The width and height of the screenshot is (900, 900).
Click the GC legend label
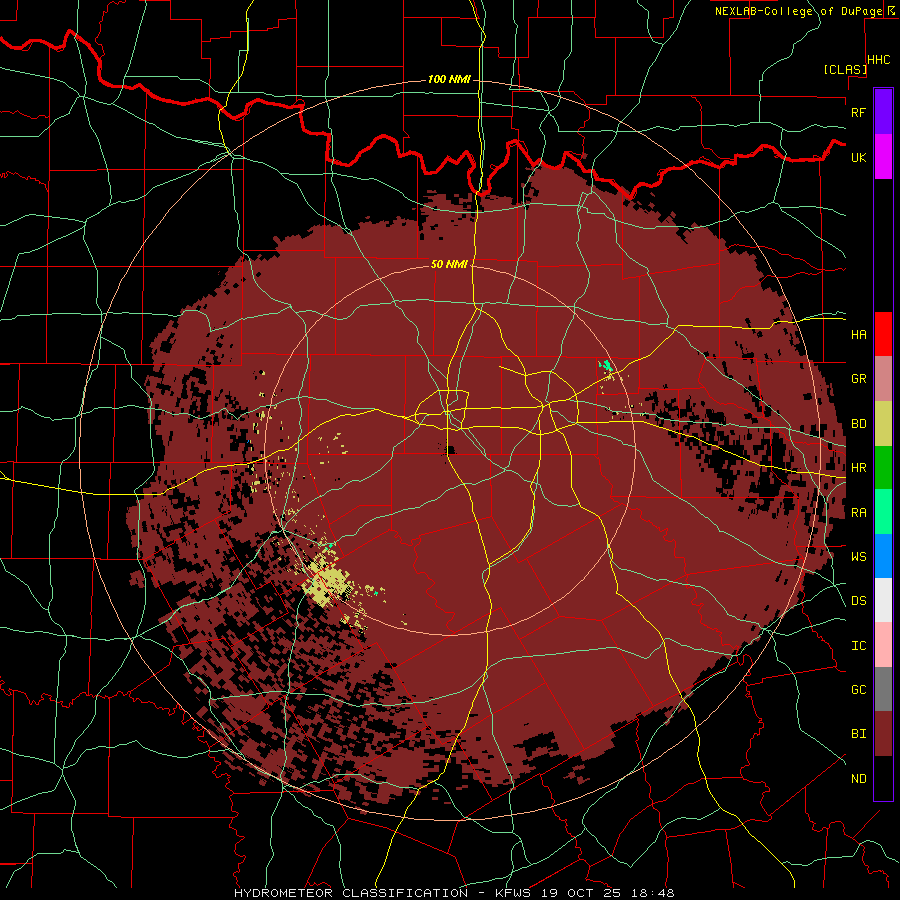[858, 690]
